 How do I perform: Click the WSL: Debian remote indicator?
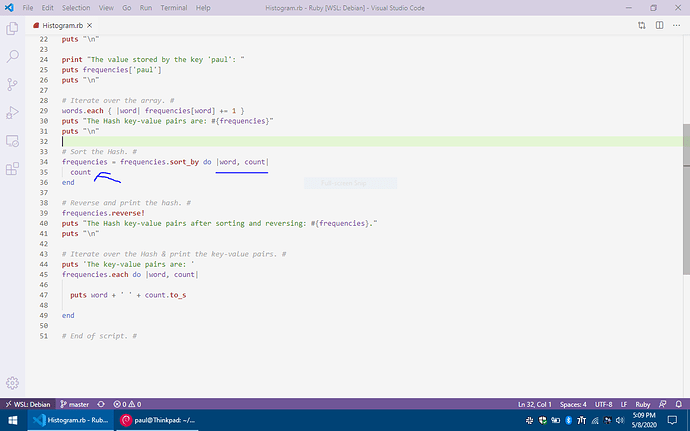click(27, 404)
